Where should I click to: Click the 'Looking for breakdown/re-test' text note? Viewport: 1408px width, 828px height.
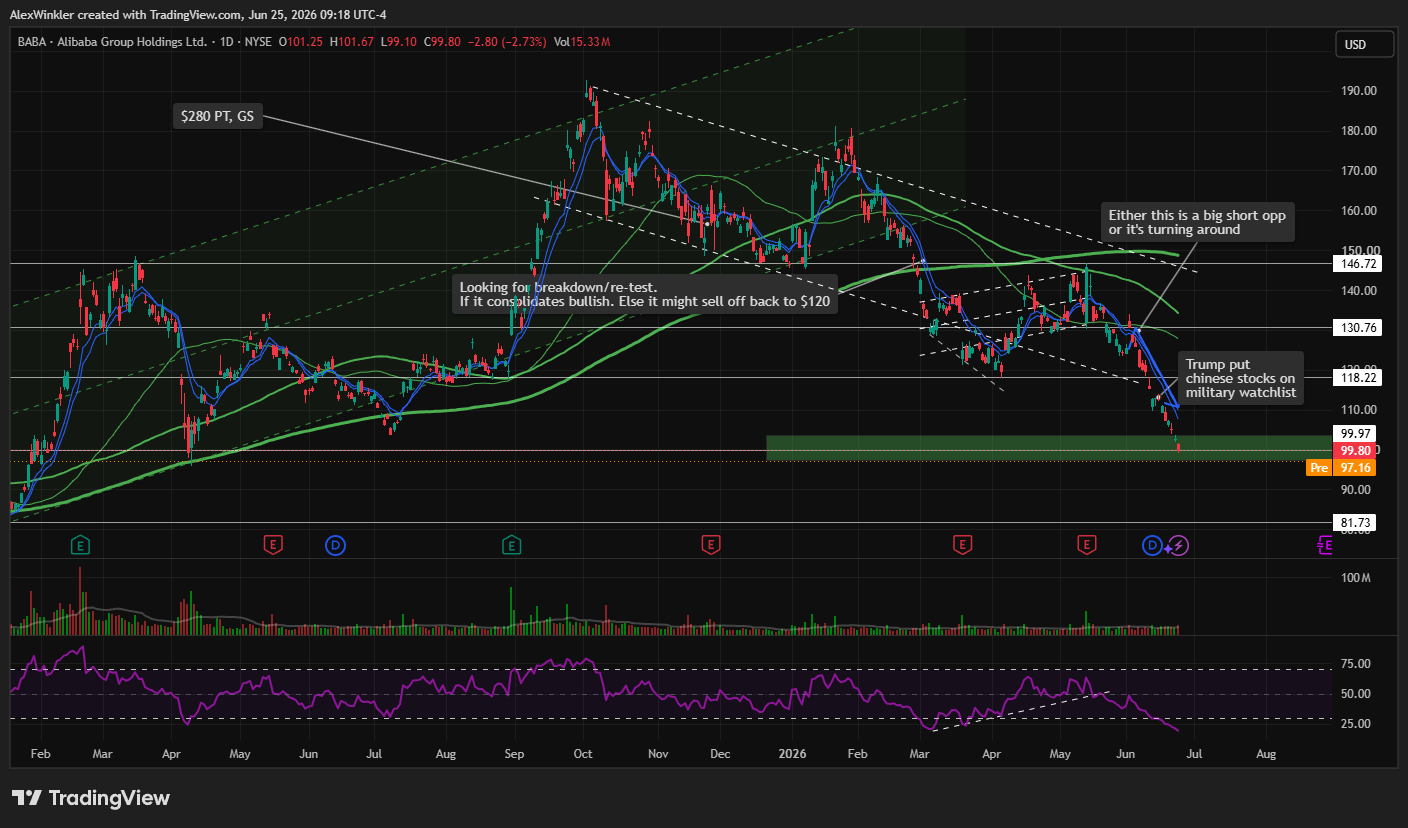645,294
